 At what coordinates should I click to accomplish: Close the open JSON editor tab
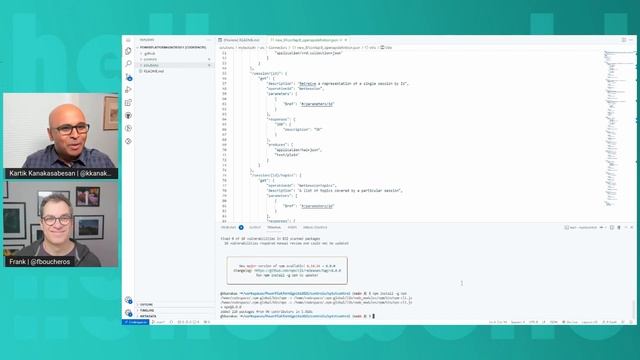[346, 40]
